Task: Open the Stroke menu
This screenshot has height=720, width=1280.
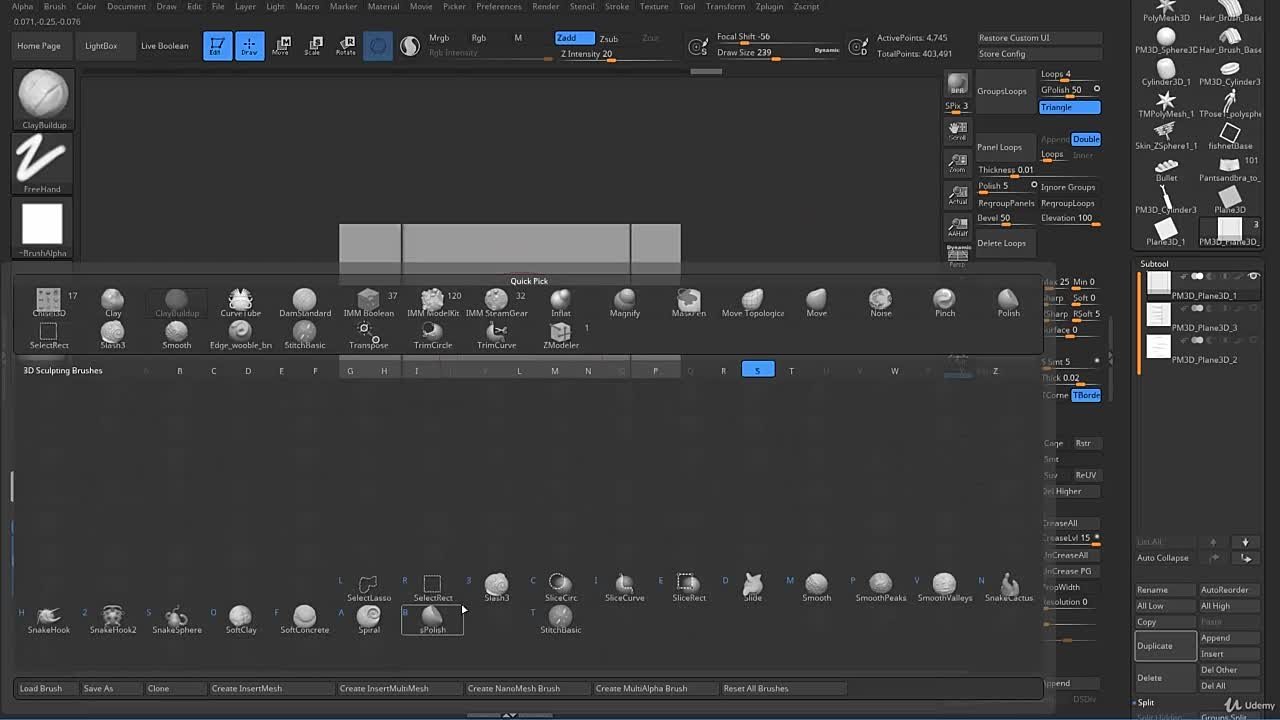Action: (617, 7)
